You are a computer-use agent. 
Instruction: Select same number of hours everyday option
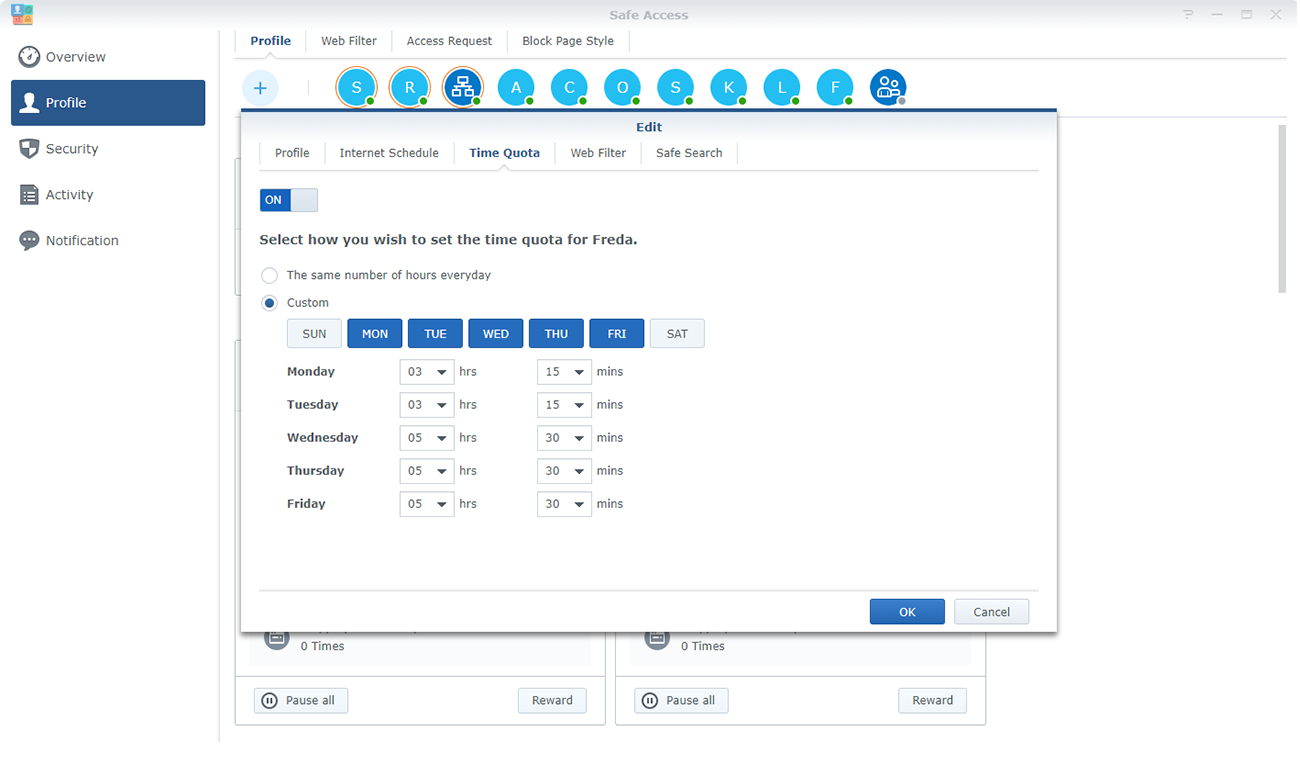coord(269,275)
